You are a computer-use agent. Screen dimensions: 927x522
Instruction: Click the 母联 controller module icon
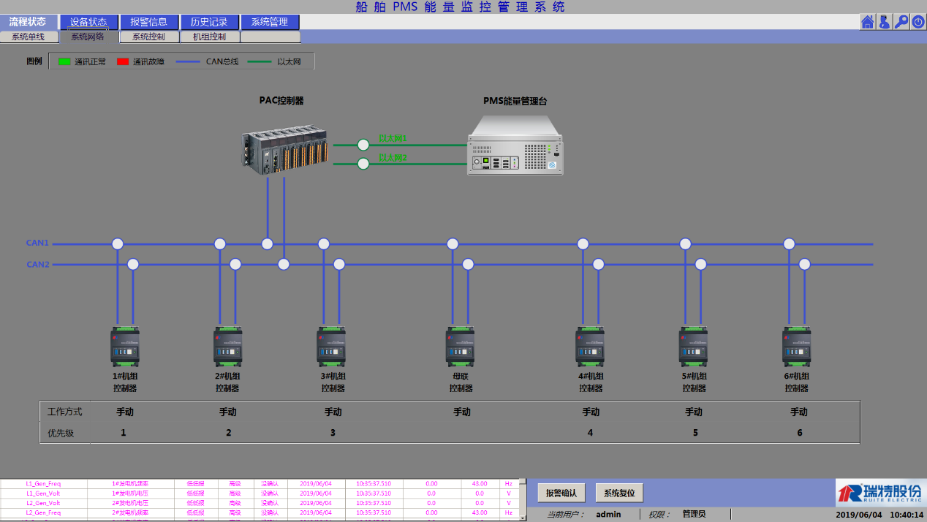pos(460,347)
